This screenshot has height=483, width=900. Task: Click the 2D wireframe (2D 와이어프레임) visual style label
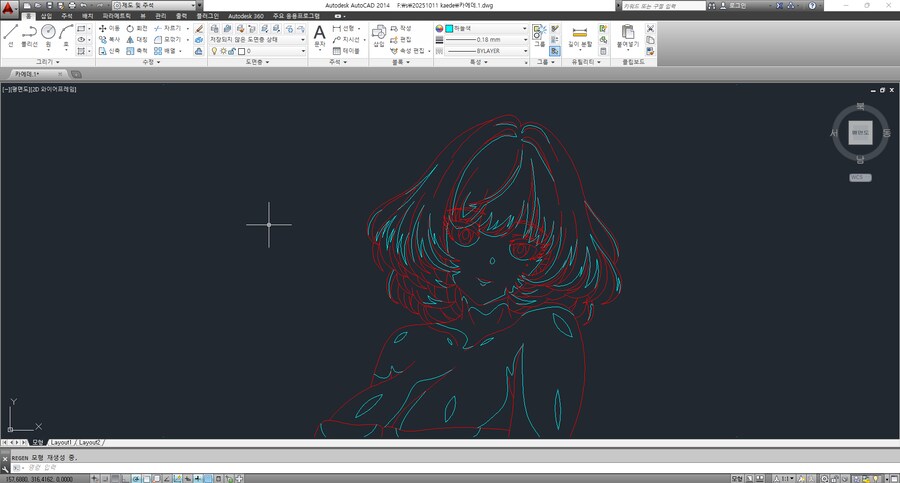(x=53, y=90)
